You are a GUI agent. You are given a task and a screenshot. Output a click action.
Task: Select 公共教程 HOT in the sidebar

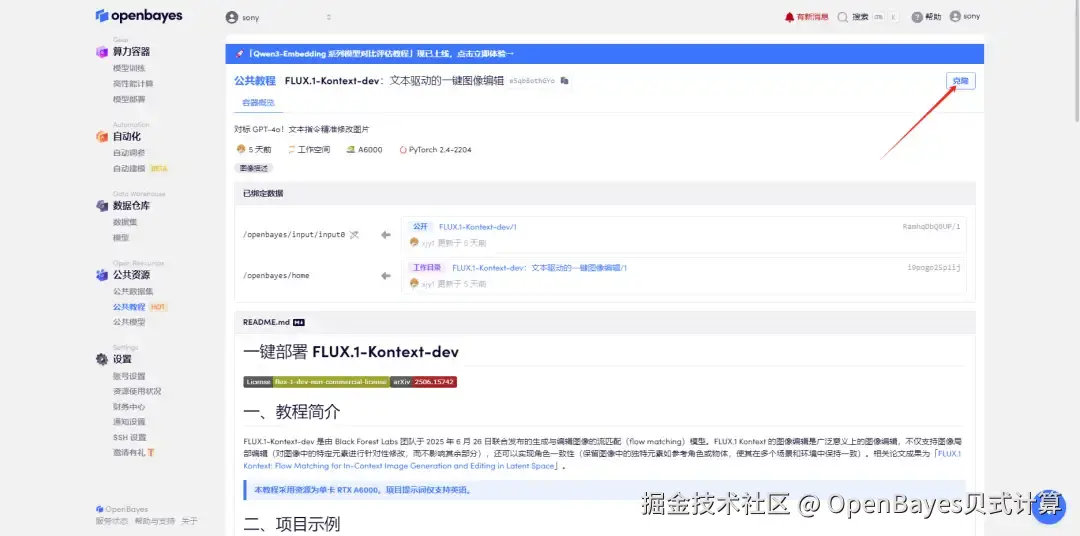tap(140, 307)
